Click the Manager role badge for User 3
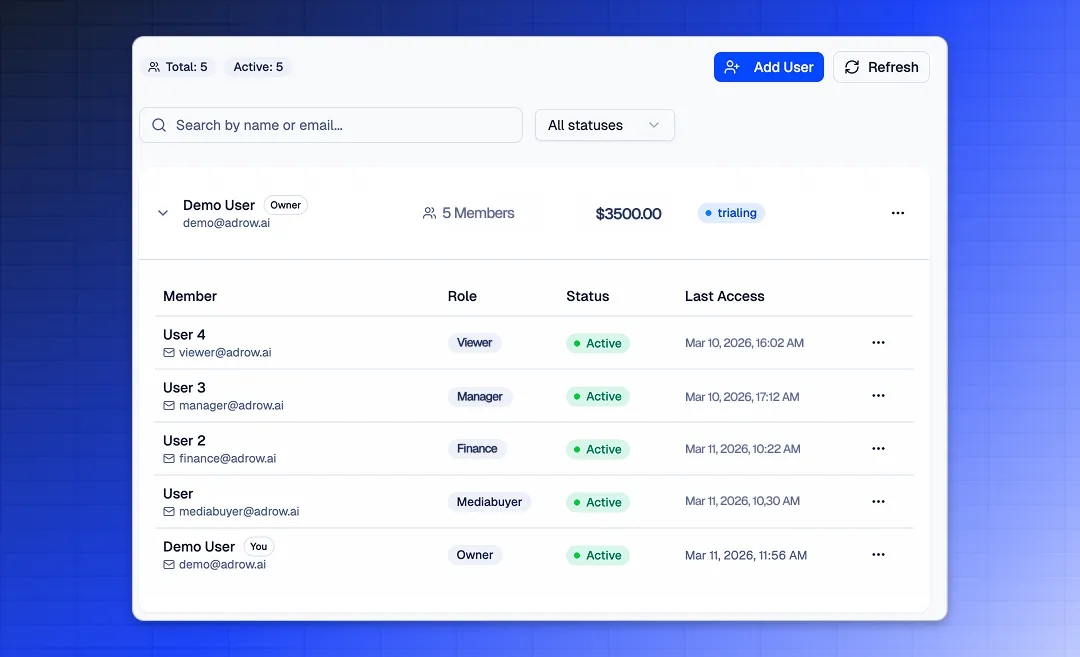The image size is (1080, 657). click(x=480, y=397)
